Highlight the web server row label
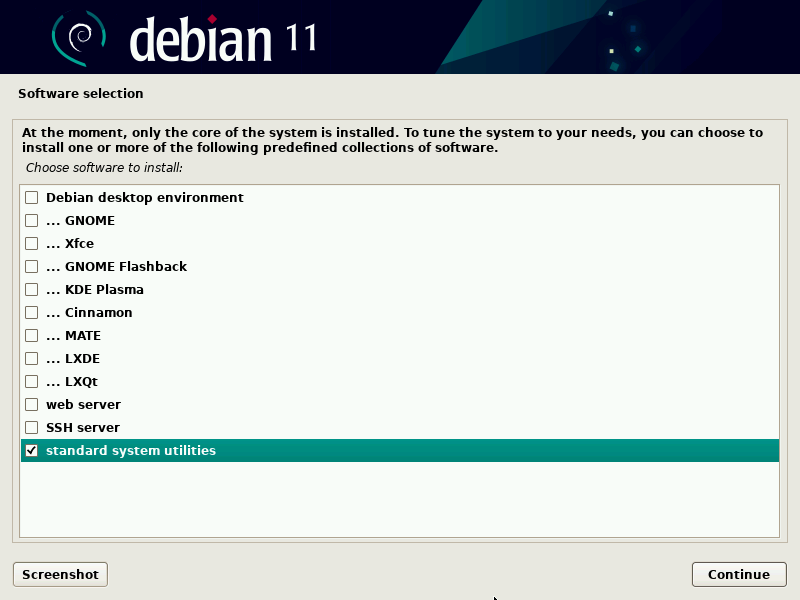800x600 pixels. tap(83, 405)
